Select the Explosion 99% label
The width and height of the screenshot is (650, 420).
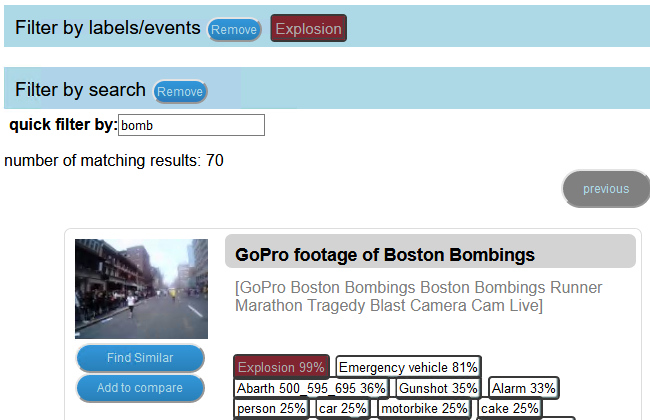281,368
